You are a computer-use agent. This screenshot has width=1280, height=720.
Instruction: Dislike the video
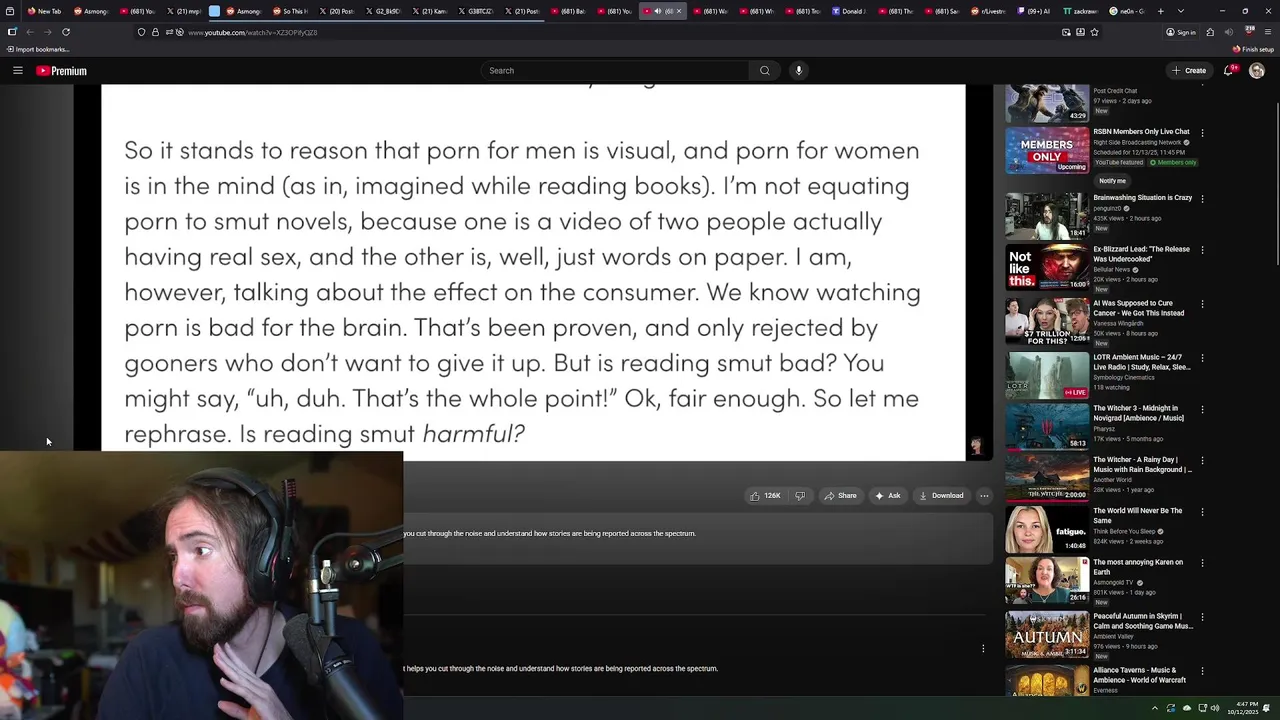click(x=799, y=496)
